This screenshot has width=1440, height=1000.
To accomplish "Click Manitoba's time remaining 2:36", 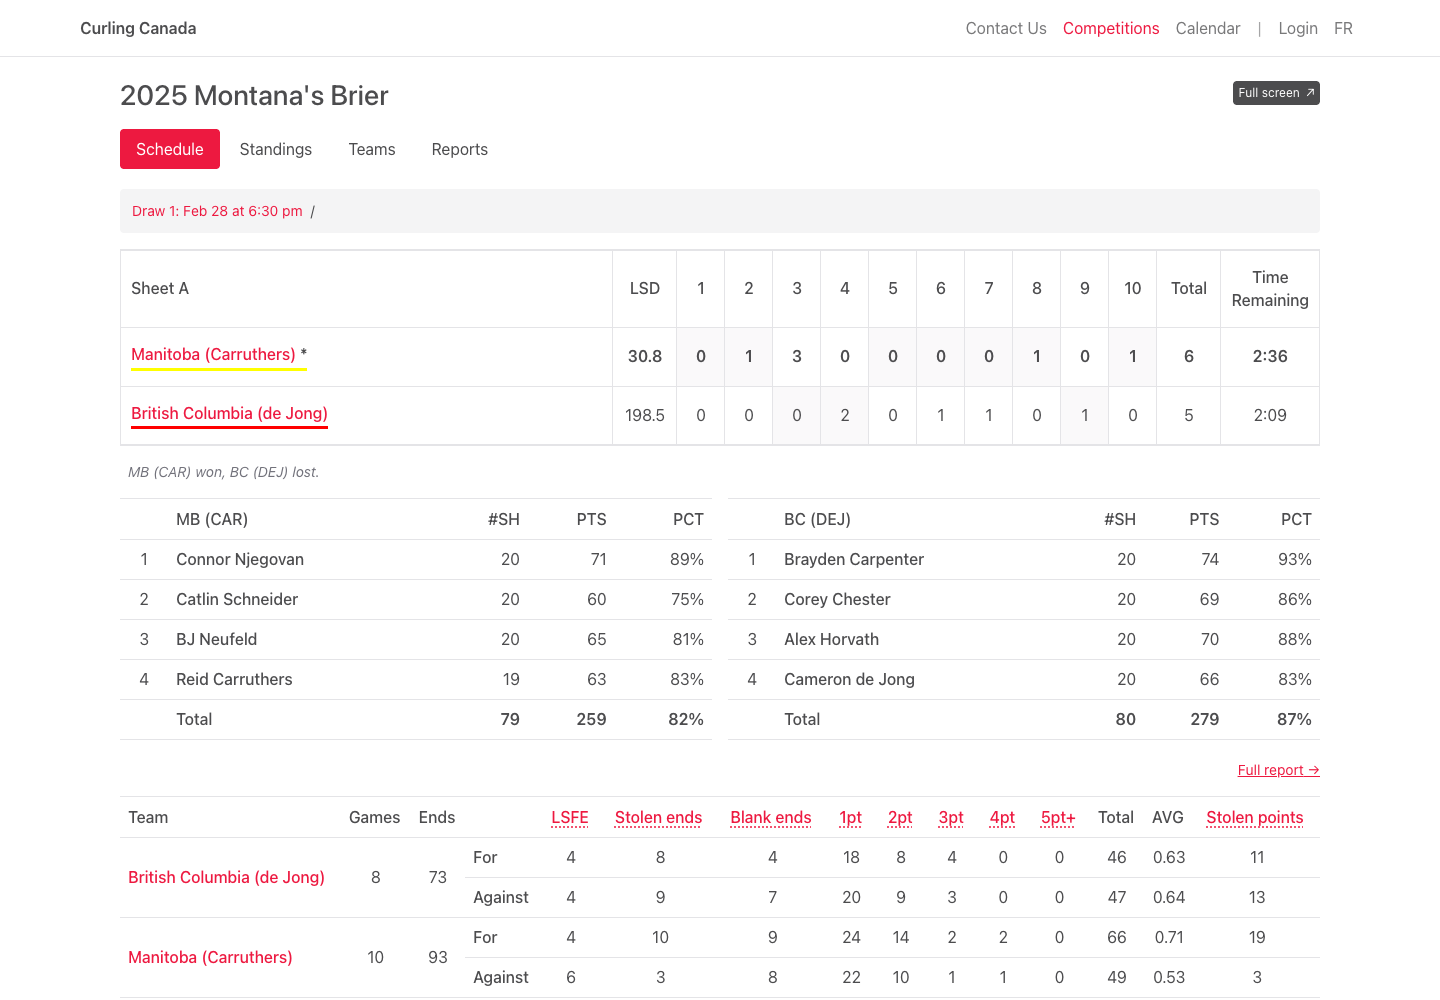I will pyautogui.click(x=1270, y=356).
